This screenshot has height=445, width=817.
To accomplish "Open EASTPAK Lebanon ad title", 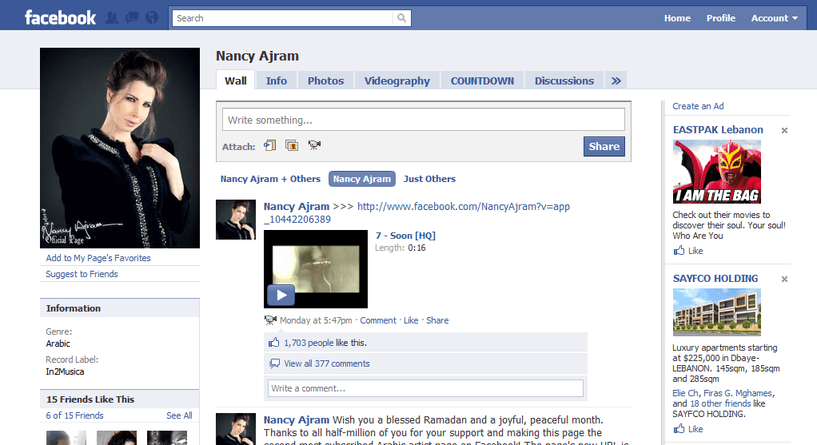I will (x=717, y=130).
